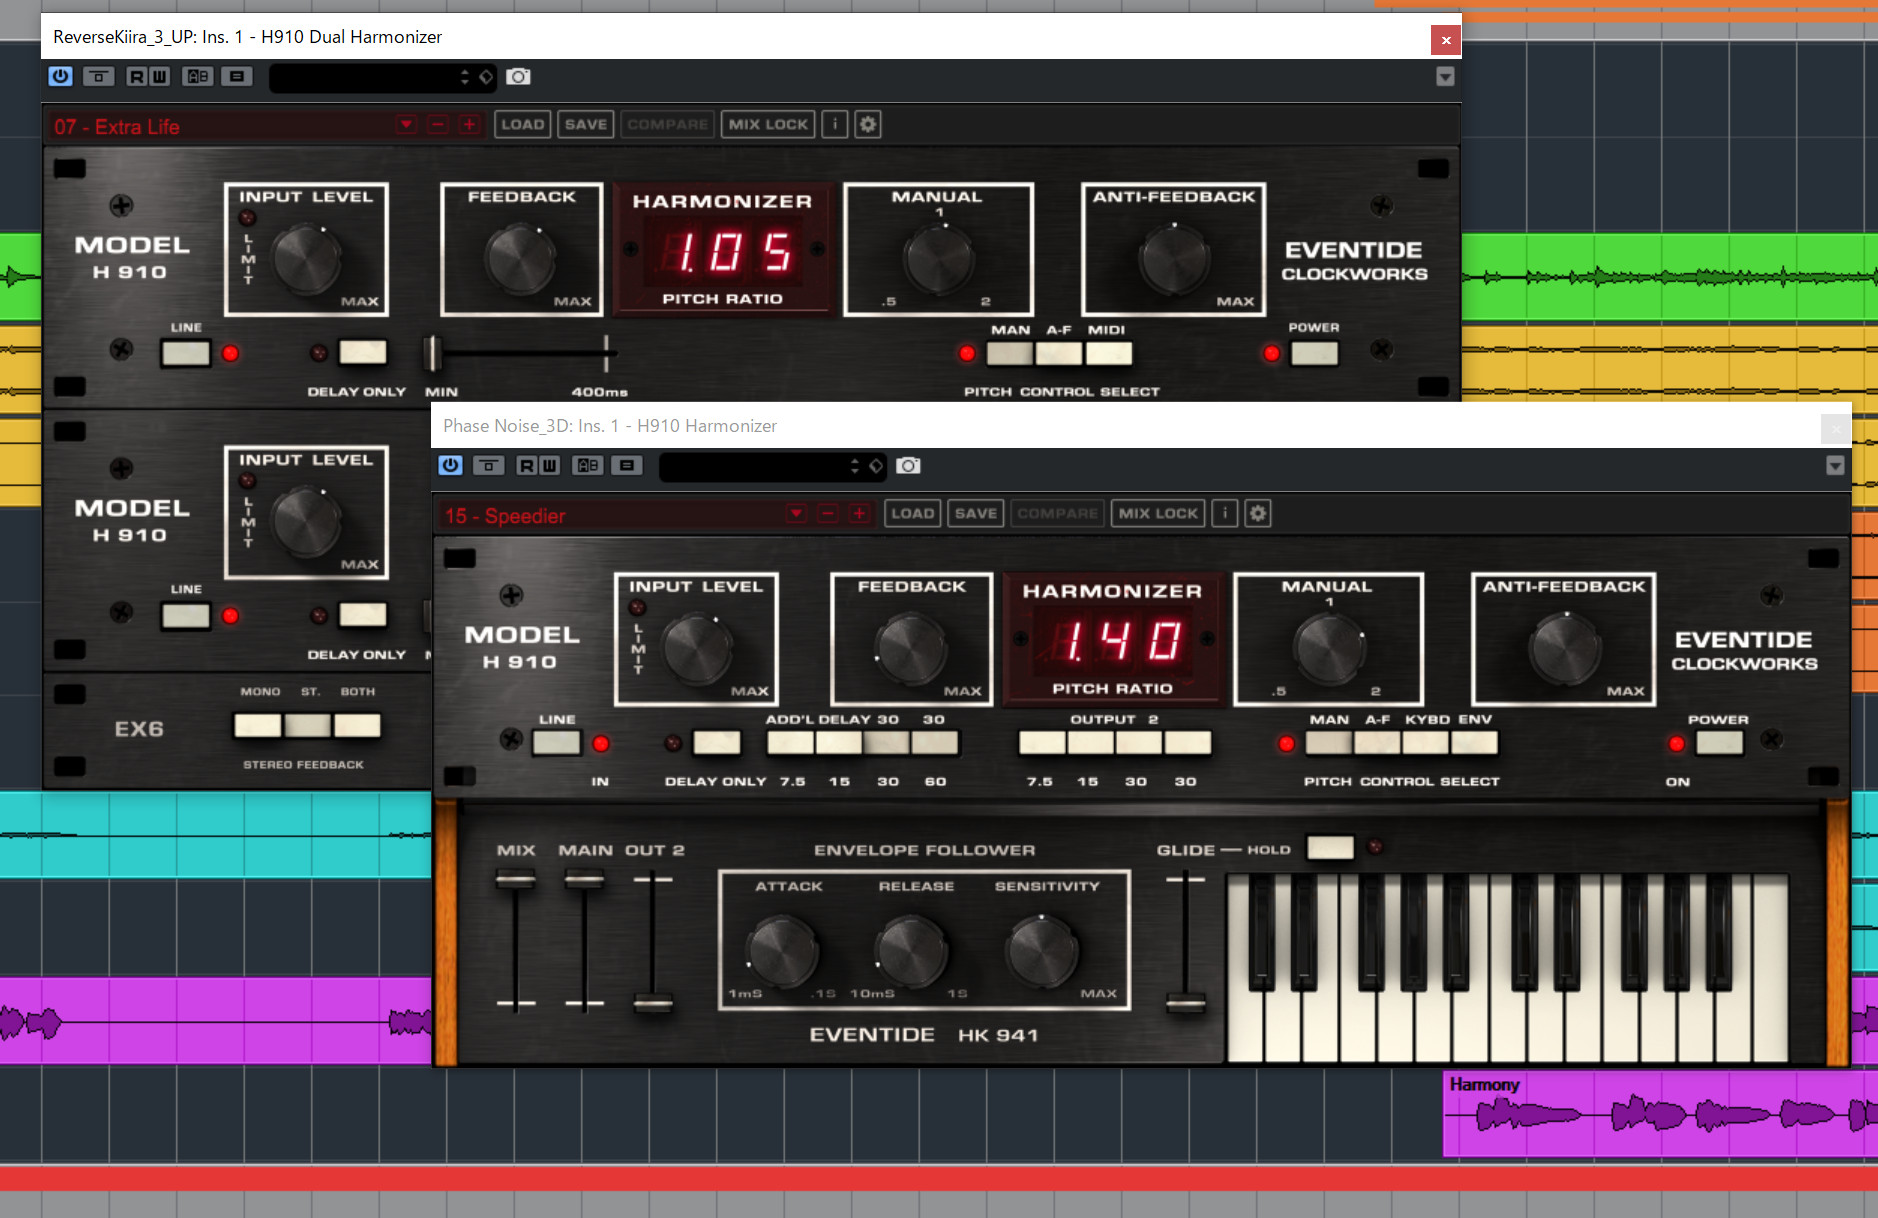Toggle DELAY ONLY switch in Speedier H910 unit
The height and width of the screenshot is (1218, 1878).
(717, 743)
